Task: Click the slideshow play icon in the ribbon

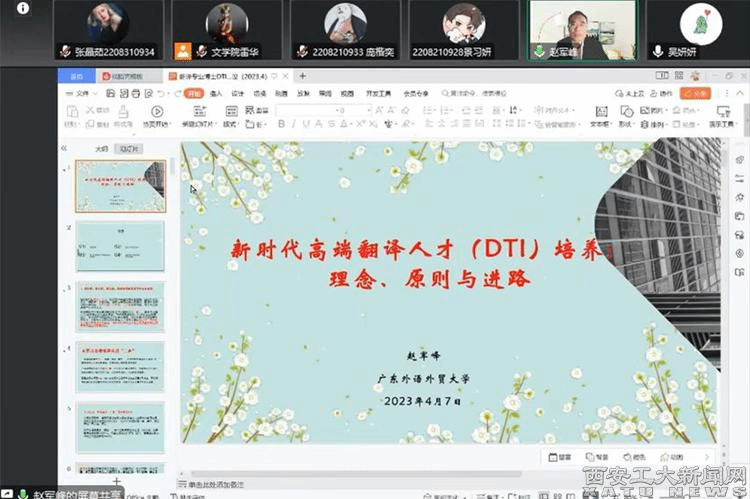Action: (157, 111)
